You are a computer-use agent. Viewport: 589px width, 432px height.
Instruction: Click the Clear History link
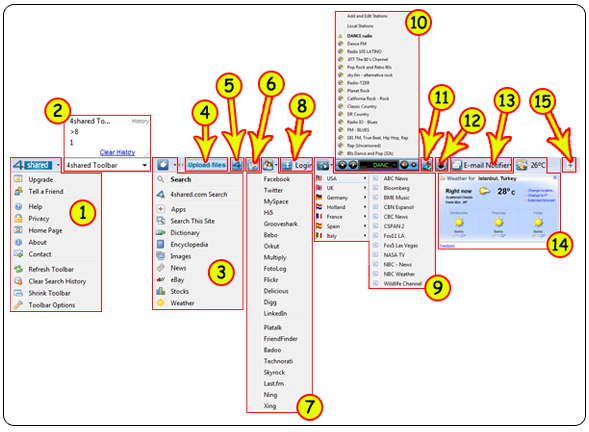[117, 152]
